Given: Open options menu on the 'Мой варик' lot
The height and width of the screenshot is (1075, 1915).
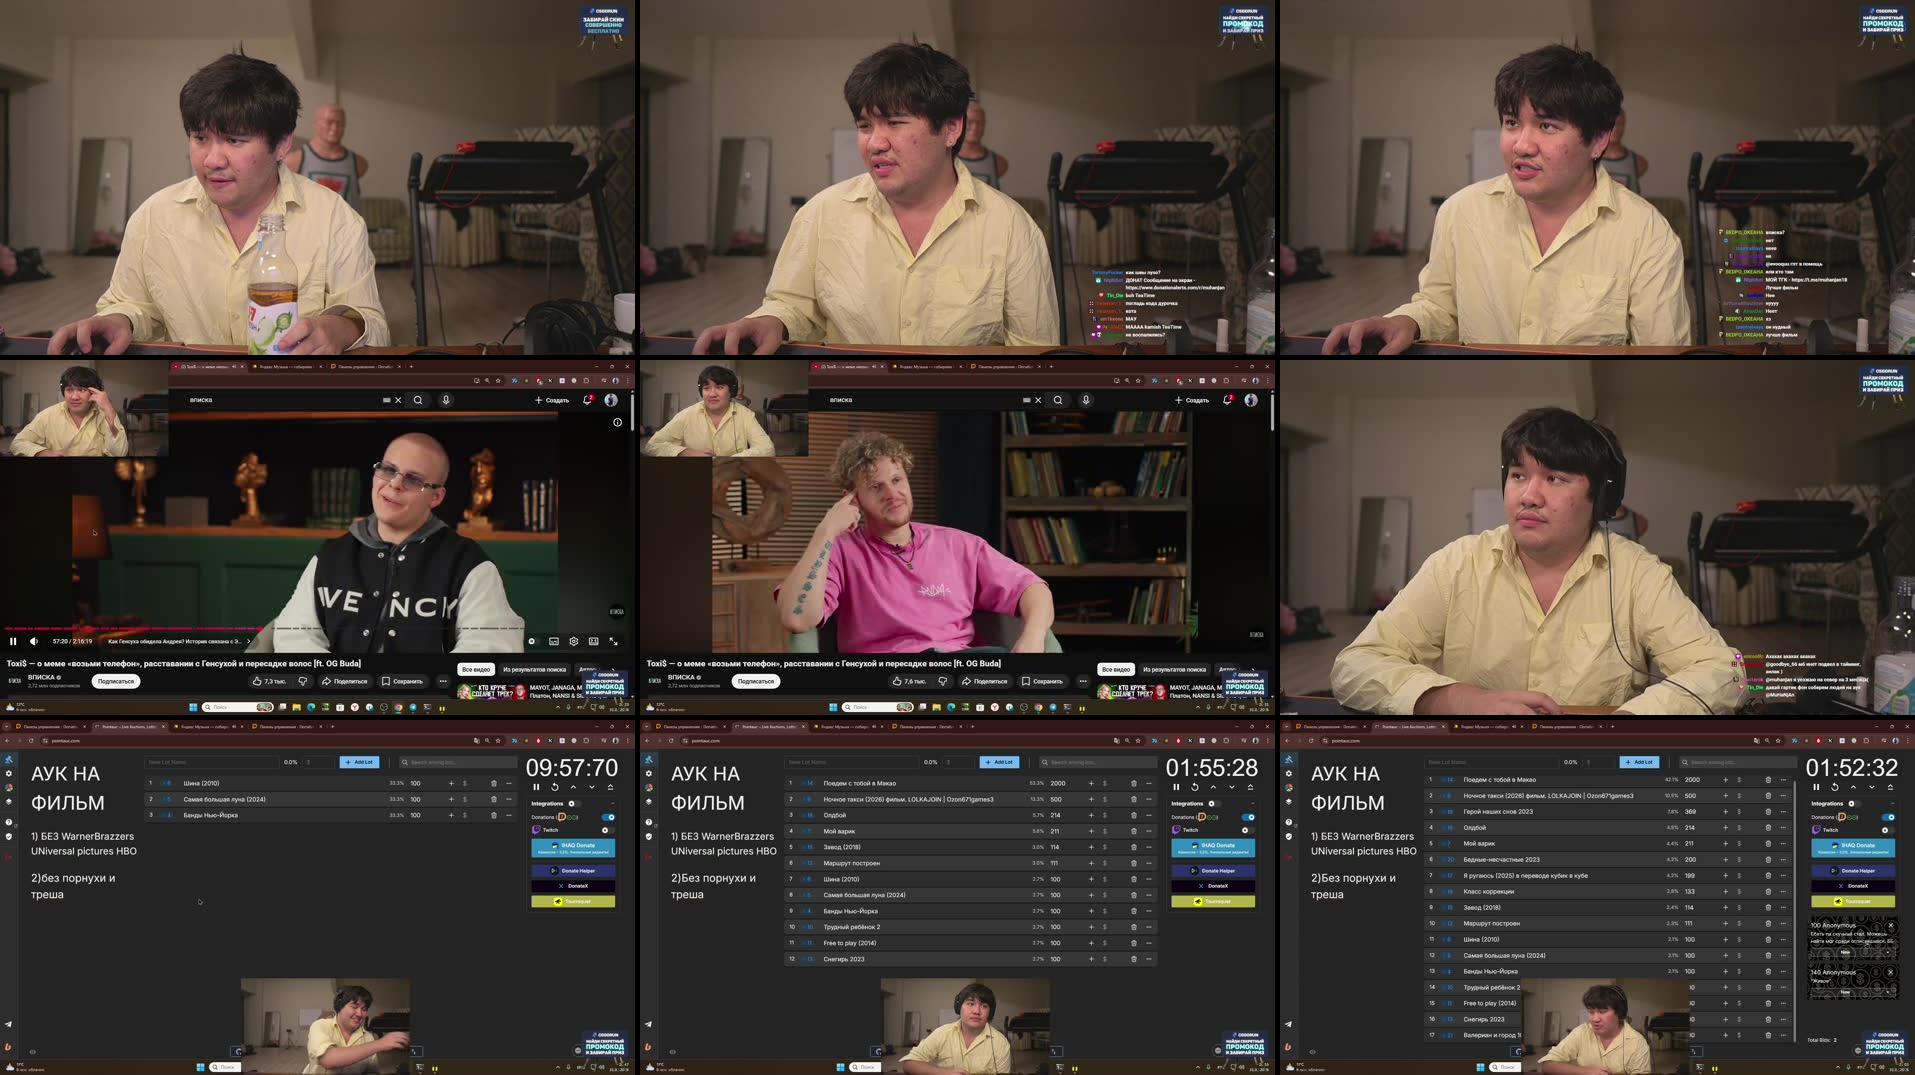Looking at the screenshot, I should tap(1148, 831).
